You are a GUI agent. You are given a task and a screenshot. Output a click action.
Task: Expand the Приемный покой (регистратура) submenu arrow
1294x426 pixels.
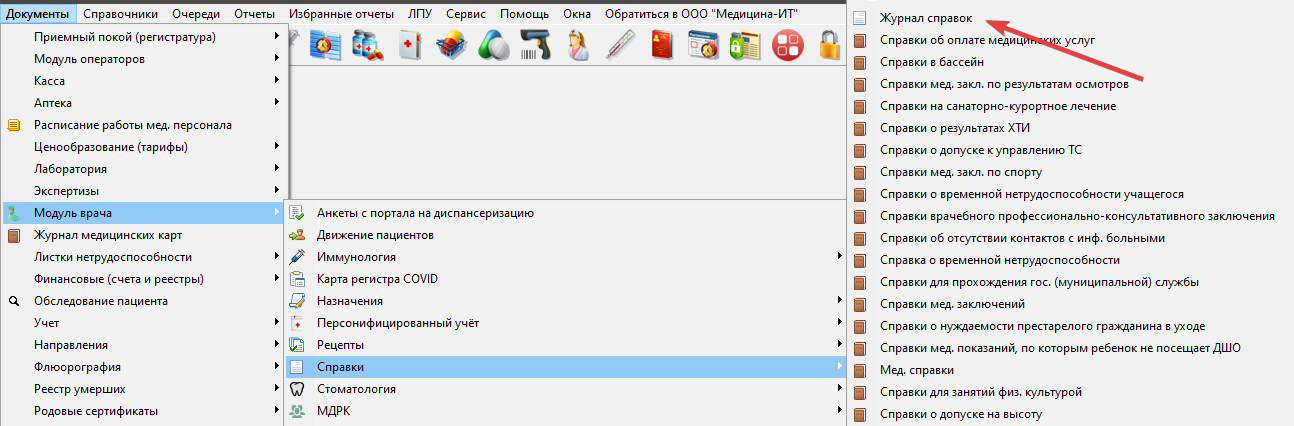[276, 37]
